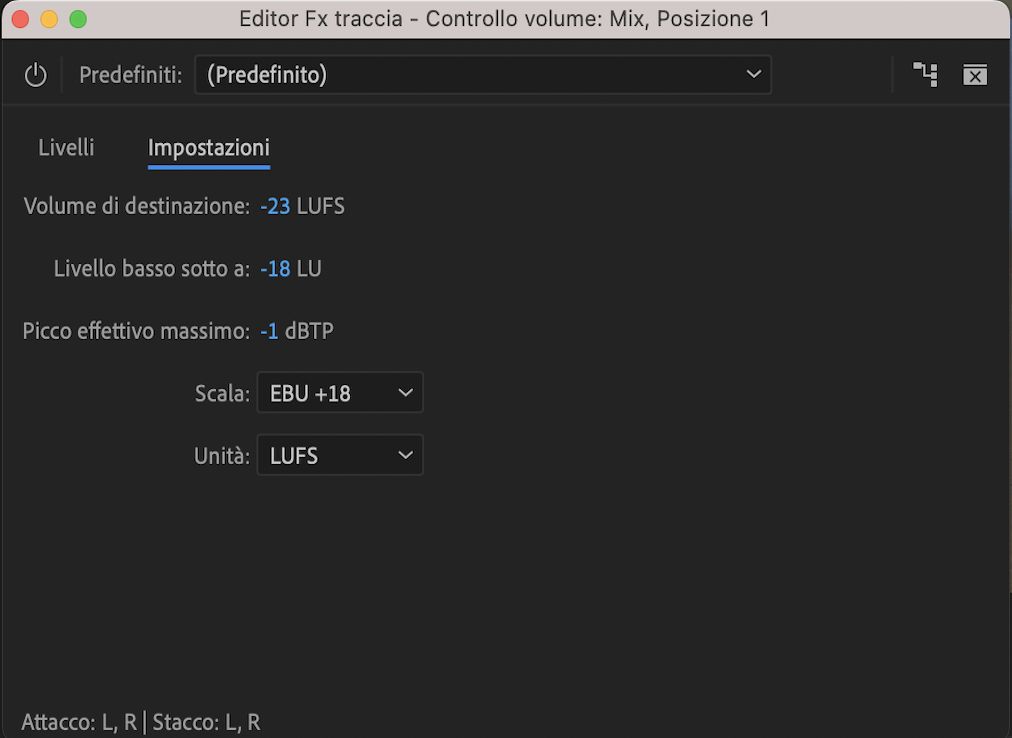Open the Unità combo box showing LUFS
This screenshot has height=738, width=1012.
tap(340, 455)
